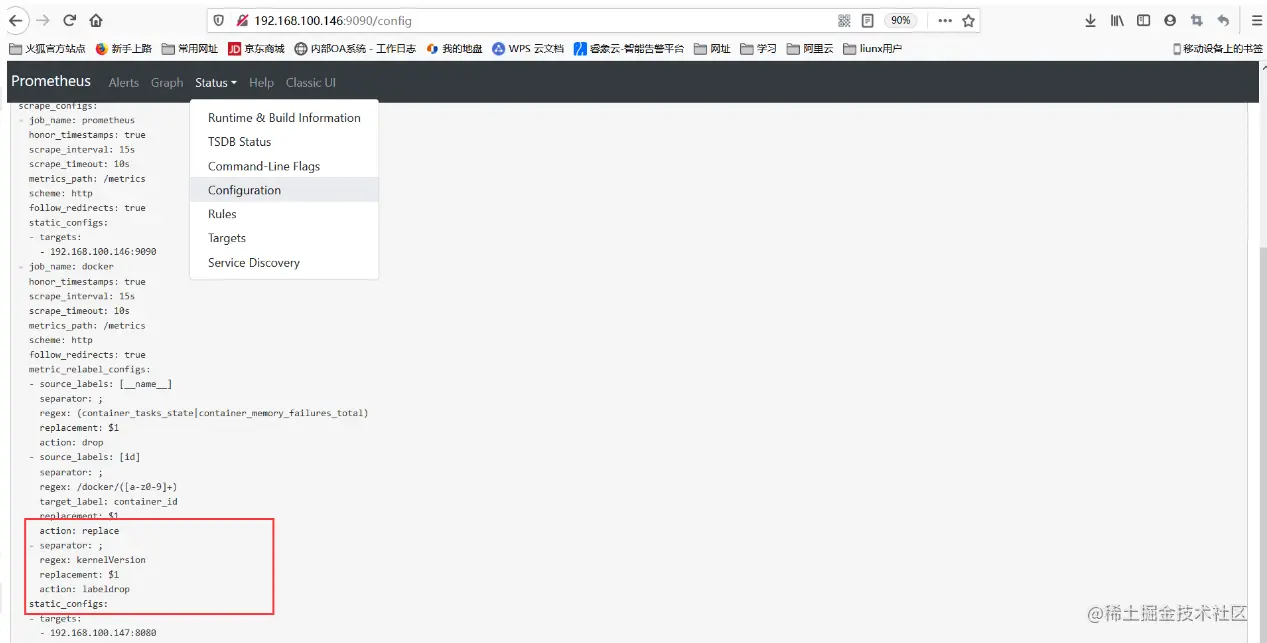Open the Alerts page link

tap(124, 83)
